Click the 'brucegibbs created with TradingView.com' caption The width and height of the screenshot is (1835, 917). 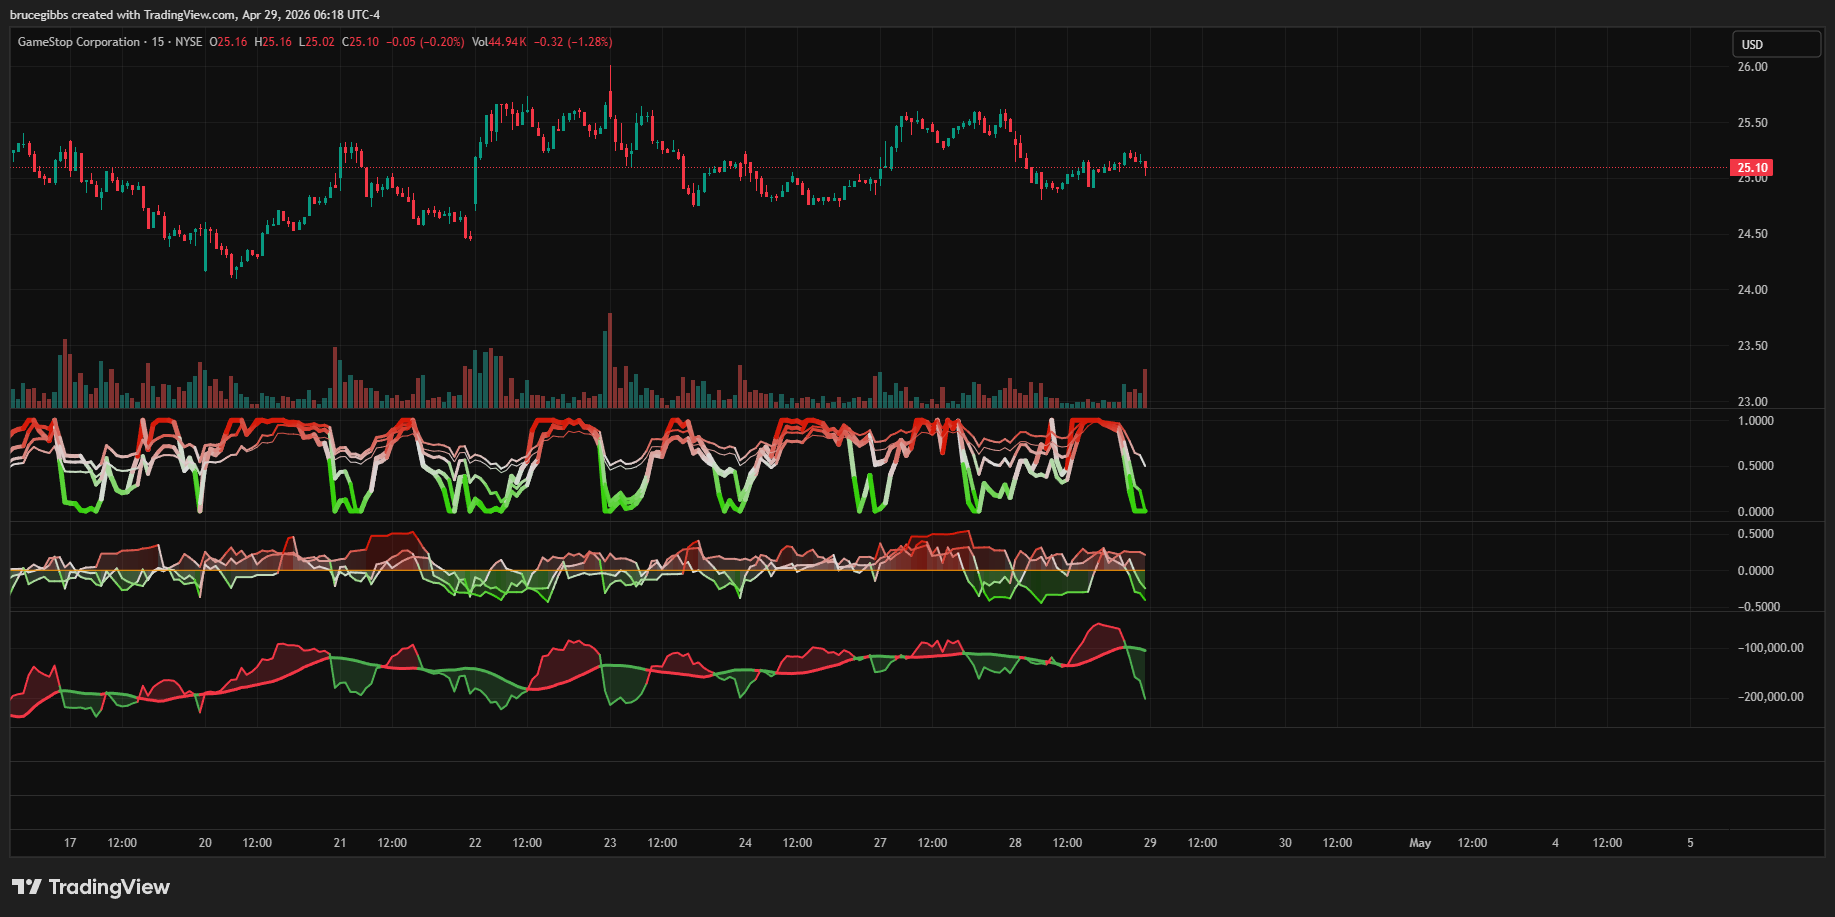point(123,15)
